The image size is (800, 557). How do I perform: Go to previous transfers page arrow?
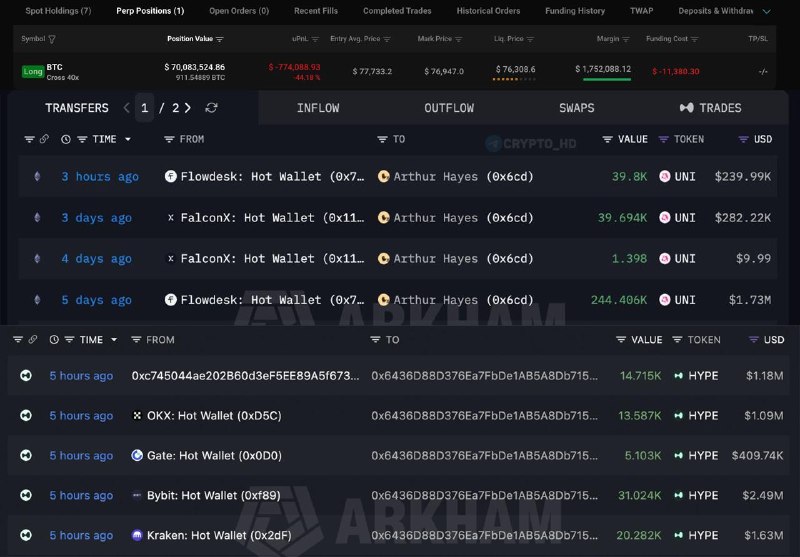pyautogui.click(x=127, y=108)
